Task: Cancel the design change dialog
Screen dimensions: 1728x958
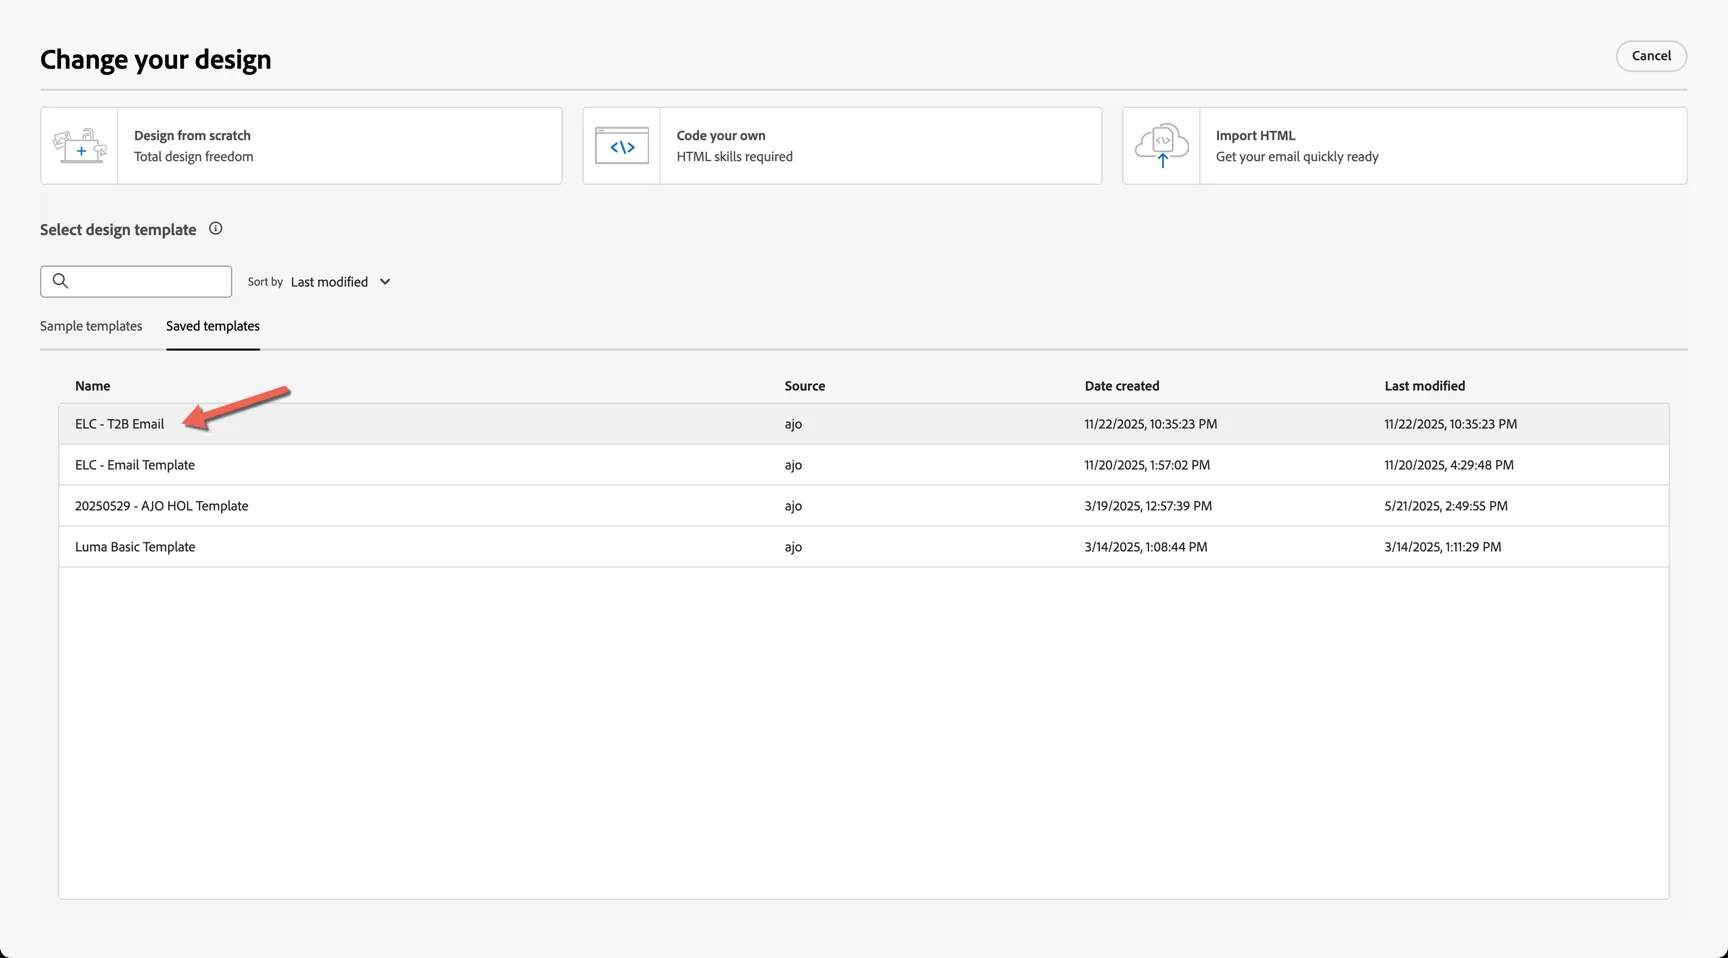Action: point(1651,56)
